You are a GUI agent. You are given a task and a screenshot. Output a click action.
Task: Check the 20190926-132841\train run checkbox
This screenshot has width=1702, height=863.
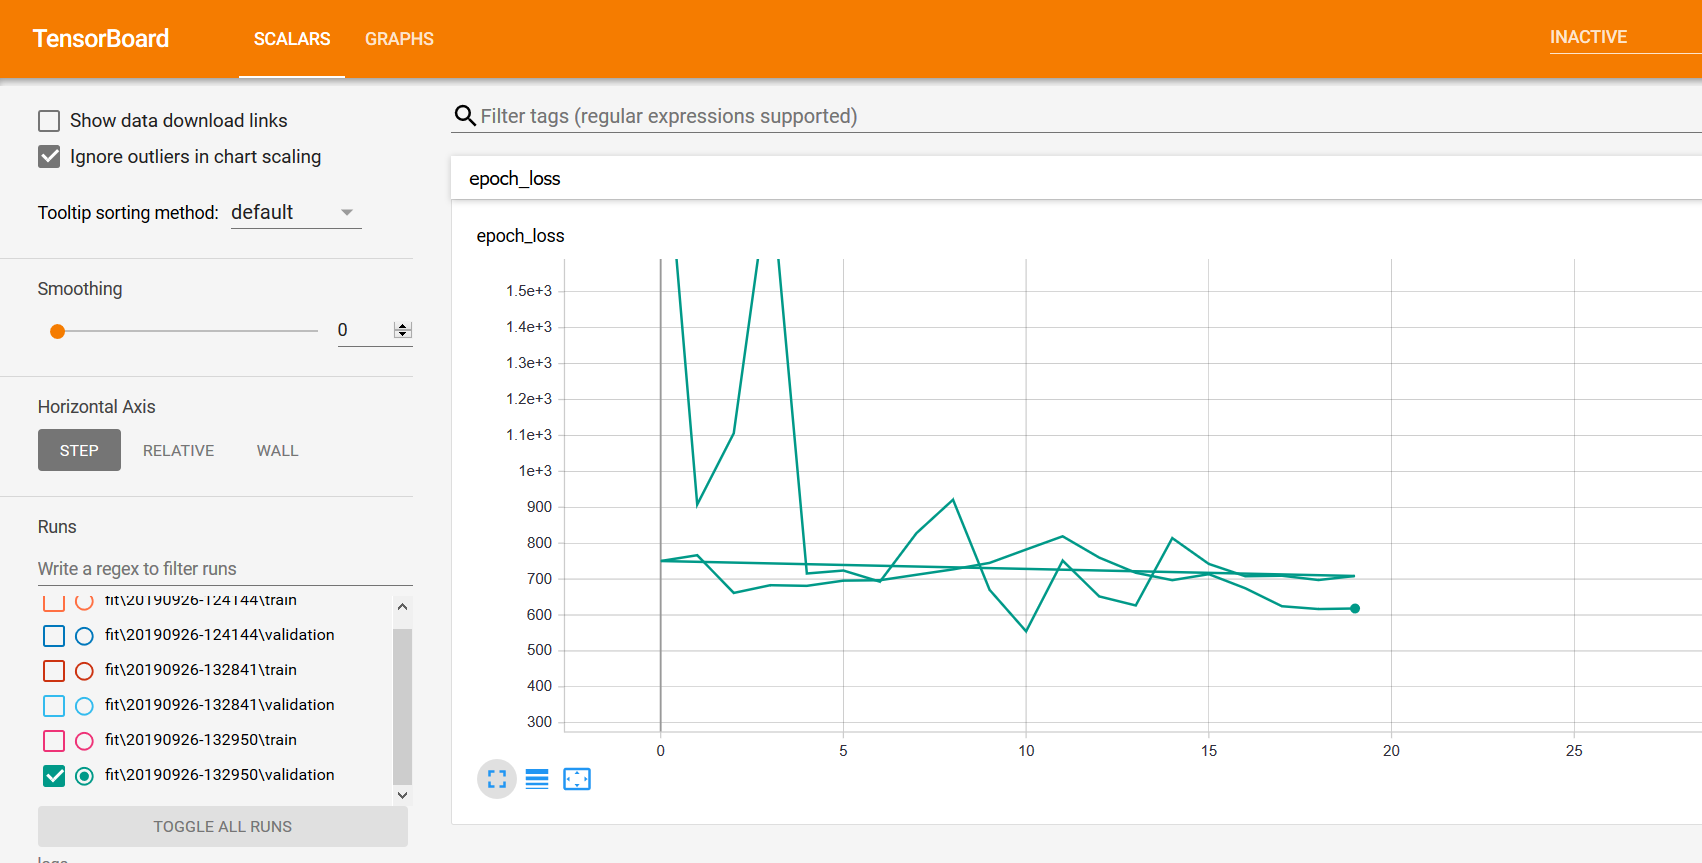54,671
